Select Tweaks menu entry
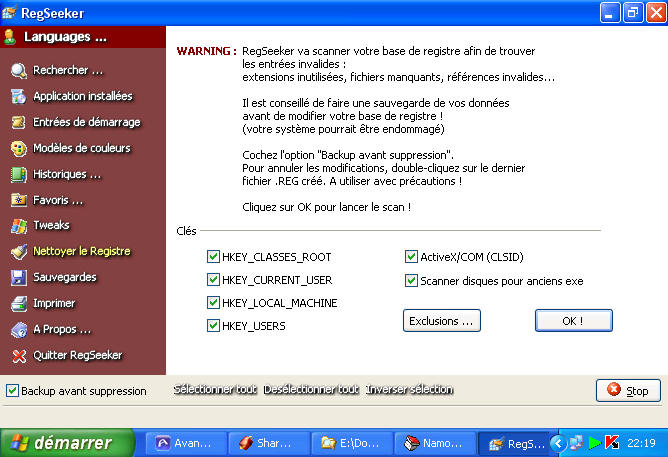The width and height of the screenshot is (668, 457). click(51, 225)
